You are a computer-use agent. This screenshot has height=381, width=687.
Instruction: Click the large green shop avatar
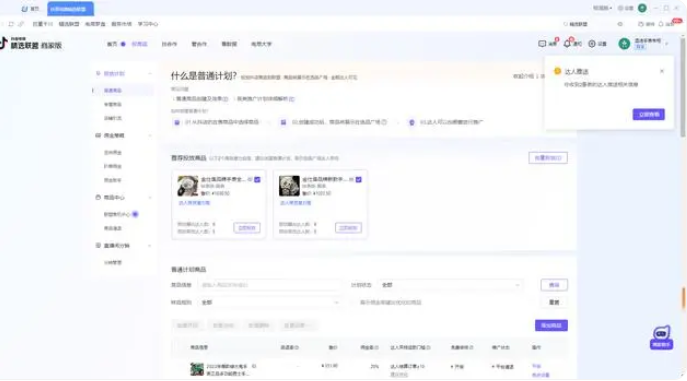624,44
